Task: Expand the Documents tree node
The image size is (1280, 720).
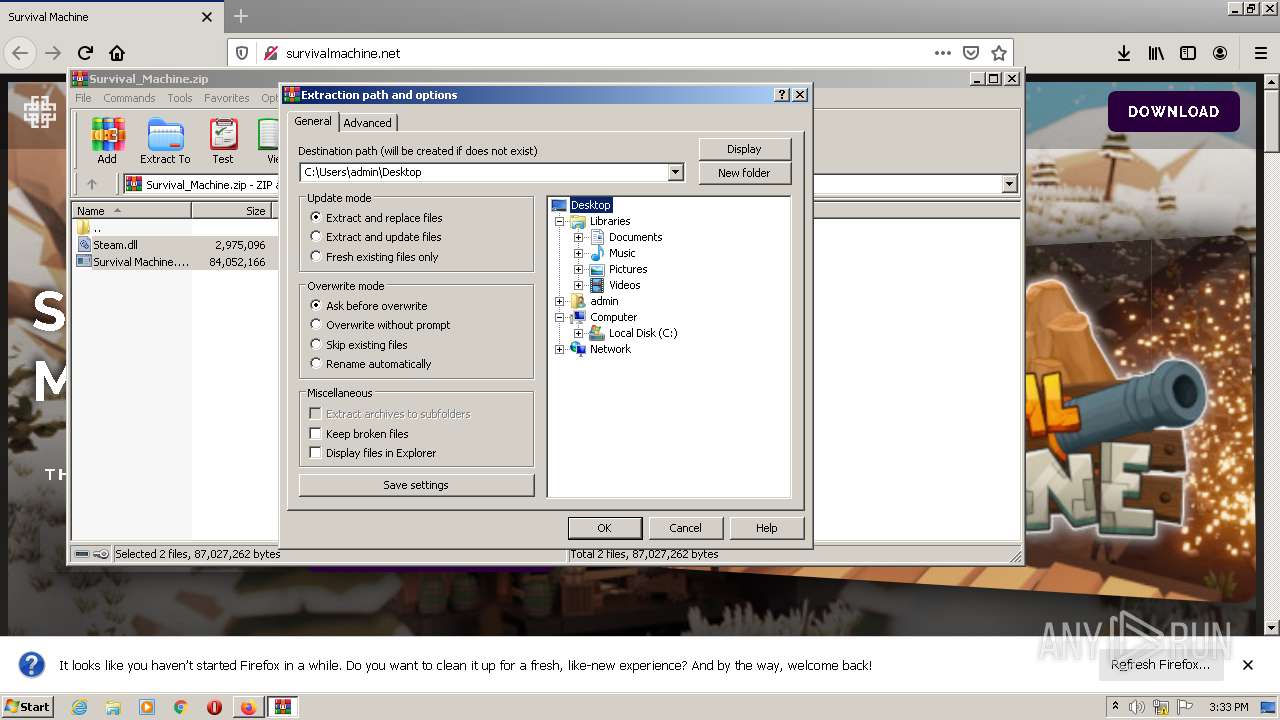Action: pos(578,237)
